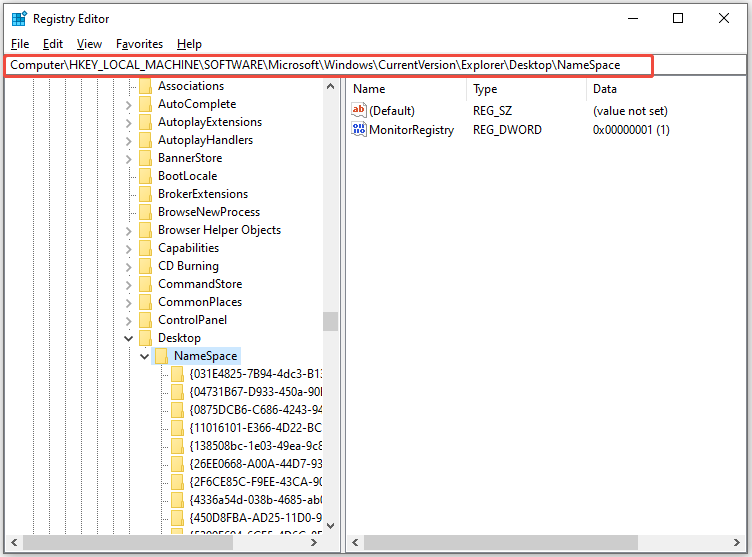Click the BannerStore folder icon
752x557 pixels.
pyautogui.click(x=145, y=158)
